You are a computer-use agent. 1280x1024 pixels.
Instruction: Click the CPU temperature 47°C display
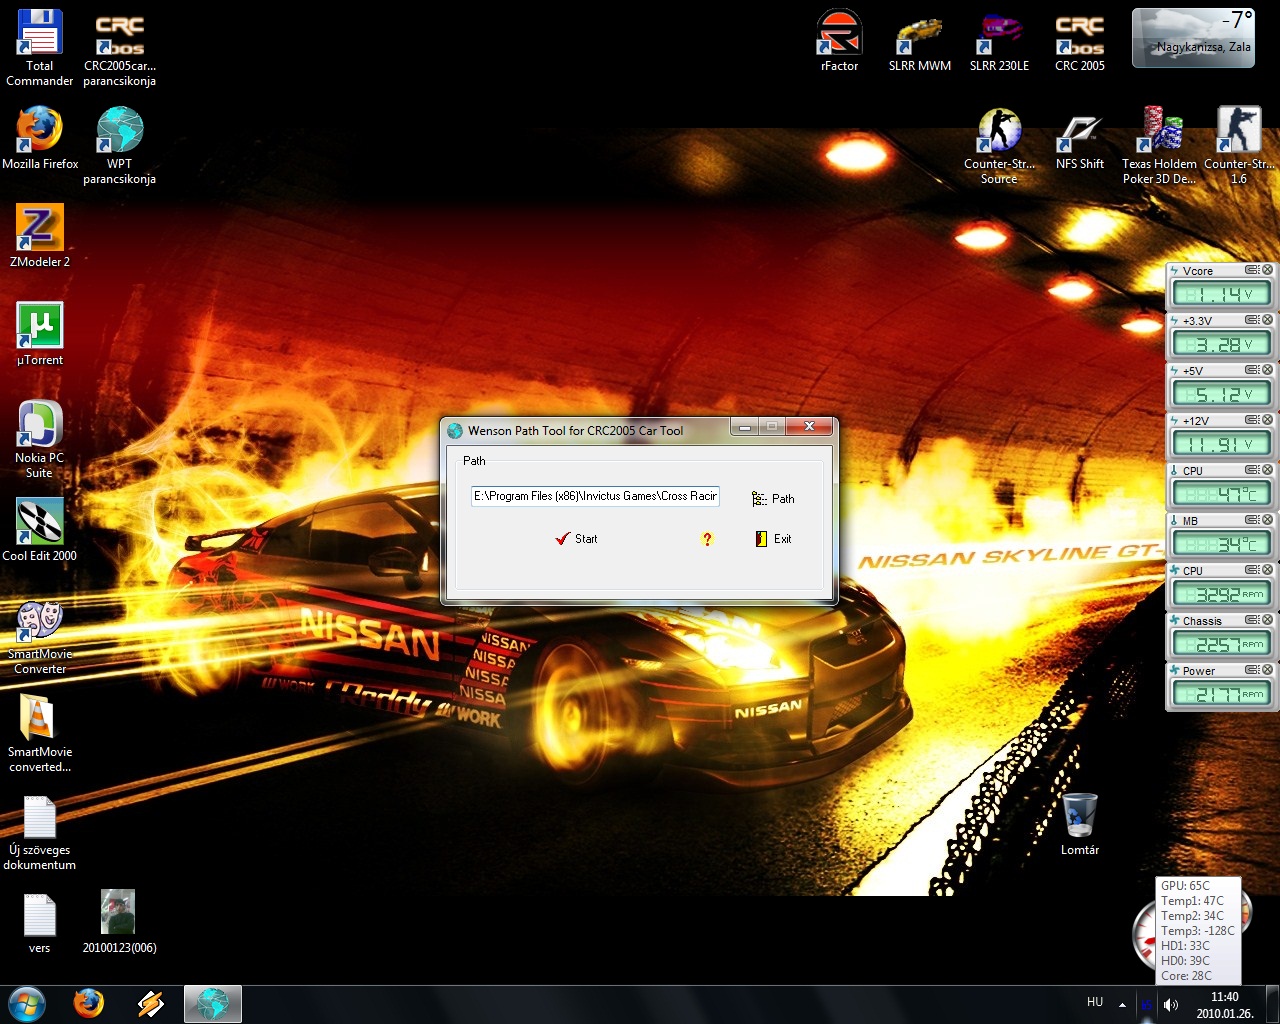tap(1221, 494)
